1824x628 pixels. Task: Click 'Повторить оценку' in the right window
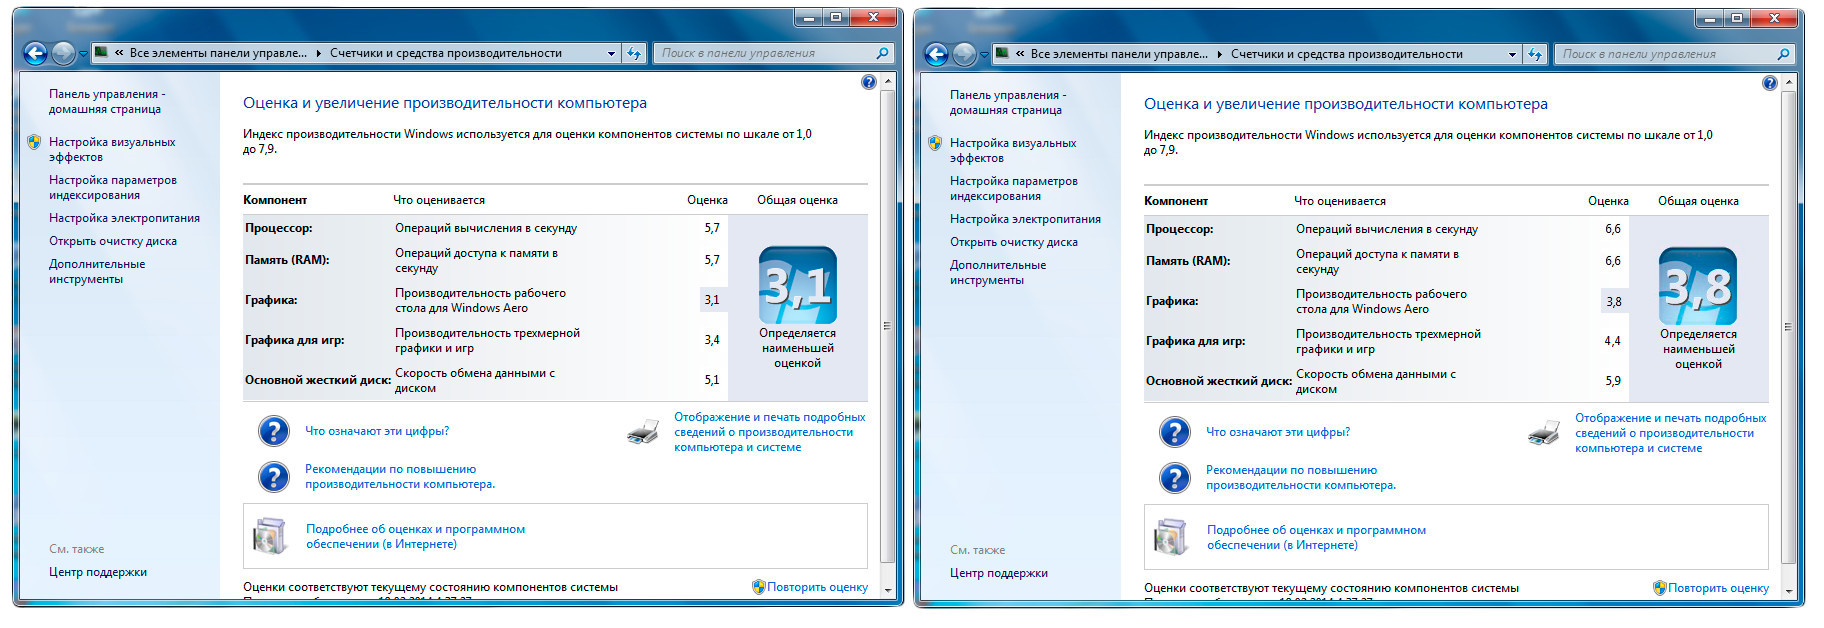point(1717,588)
